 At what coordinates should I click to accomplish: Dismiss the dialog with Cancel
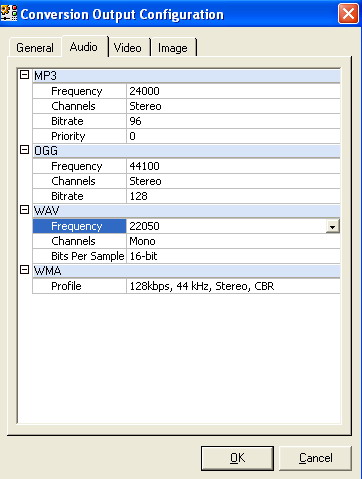(x=315, y=458)
